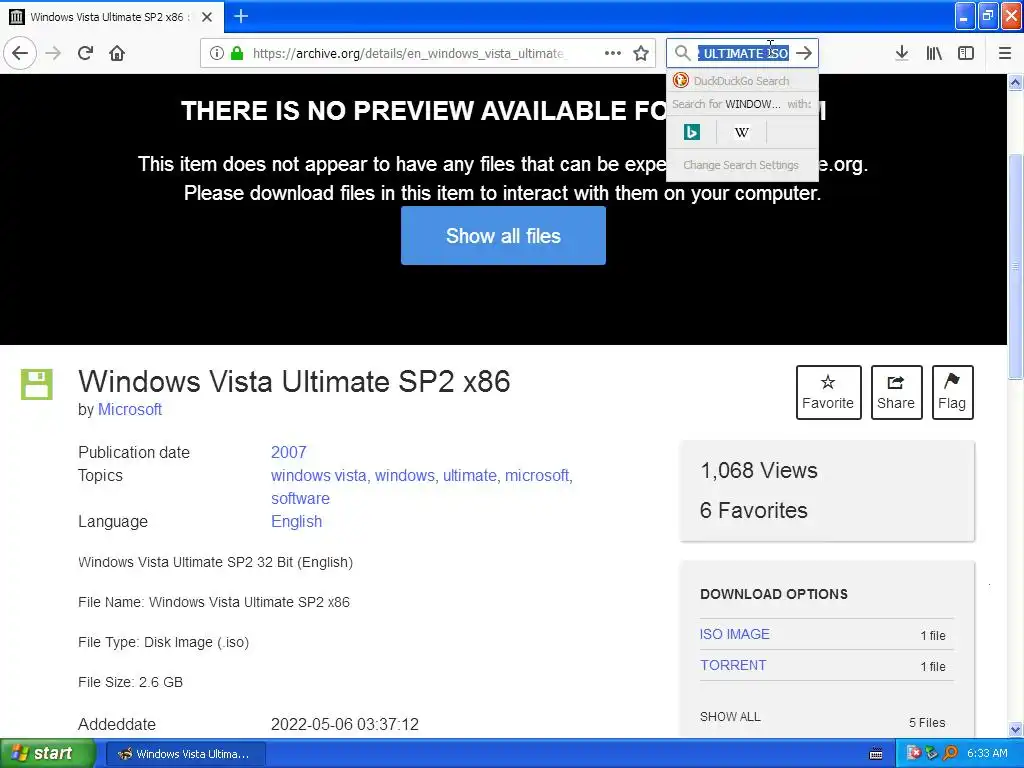The width and height of the screenshot is (1024, 768).
Task: Open the ultimate topic link
Action: tap(470, 475)
